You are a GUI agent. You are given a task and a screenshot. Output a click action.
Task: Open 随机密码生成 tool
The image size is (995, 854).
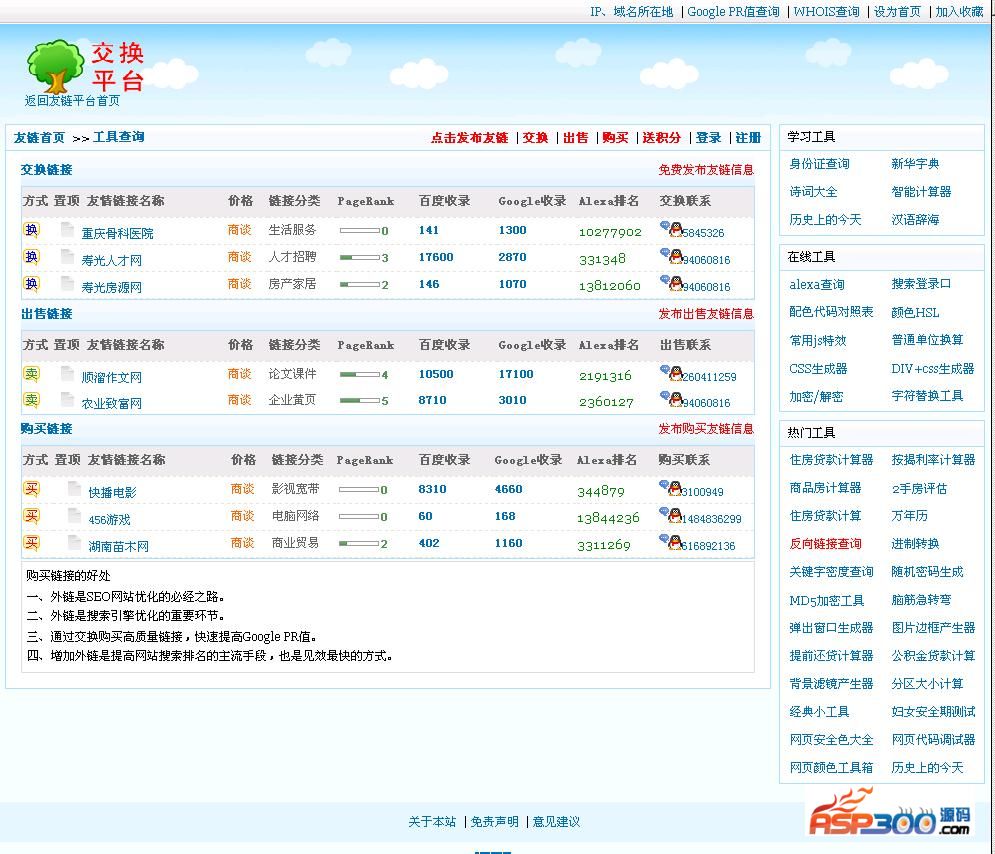tap(927, 572)
